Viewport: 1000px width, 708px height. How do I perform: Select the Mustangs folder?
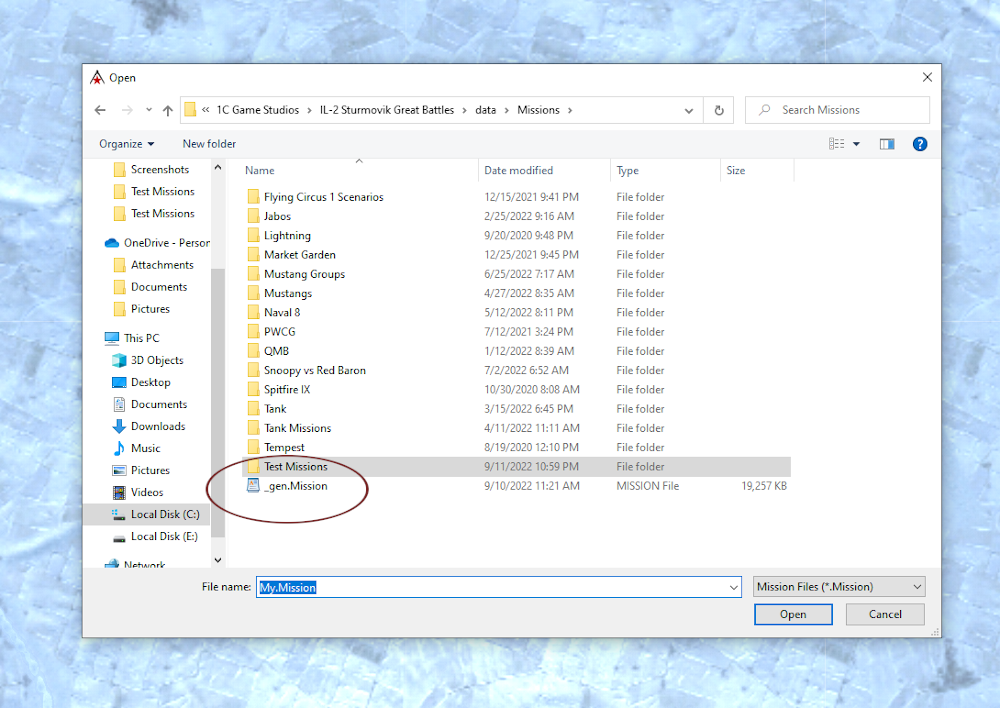[288, 293]
